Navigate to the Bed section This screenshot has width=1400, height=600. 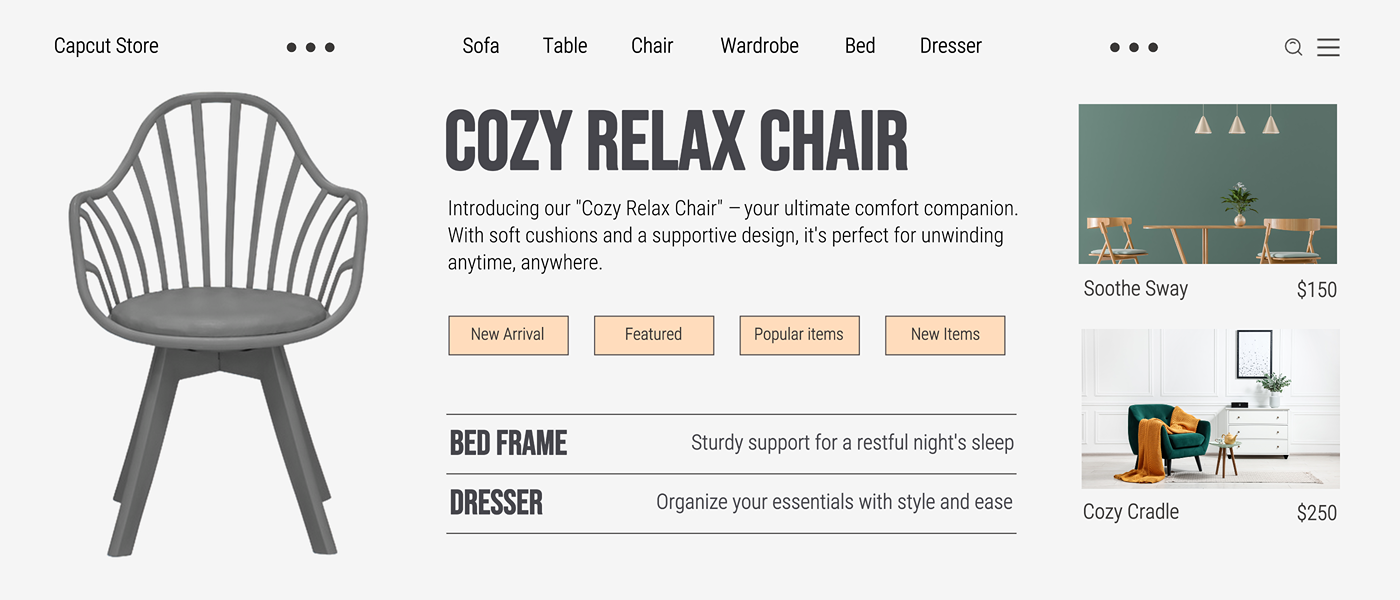click(860, 46)
